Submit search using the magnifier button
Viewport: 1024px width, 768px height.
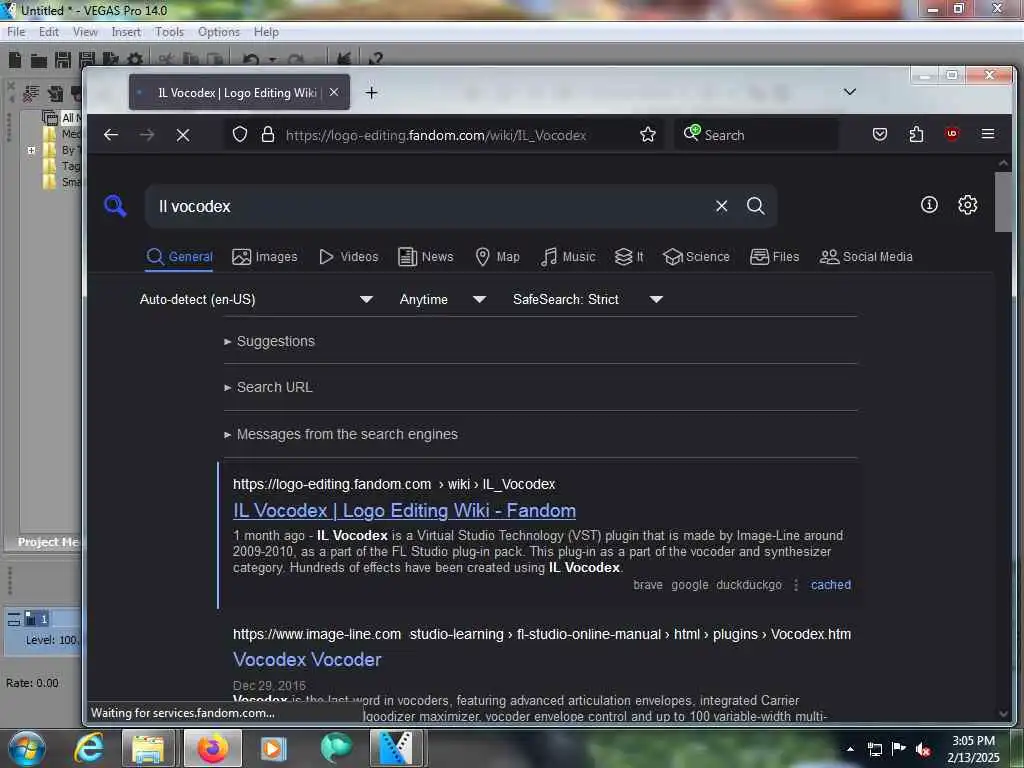(756, 206)
